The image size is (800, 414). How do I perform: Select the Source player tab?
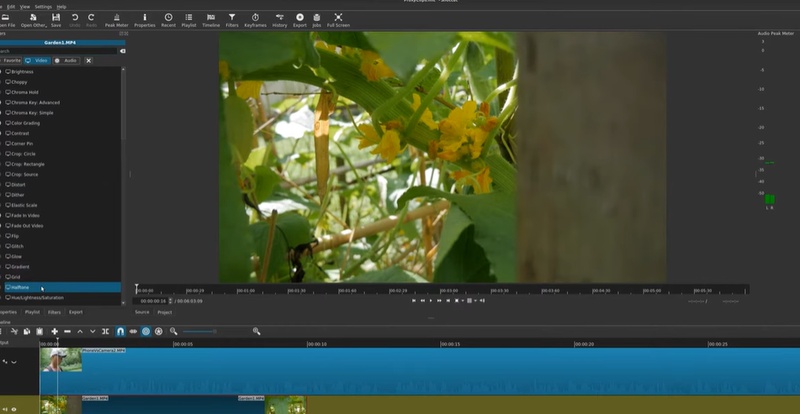(142, 312)
